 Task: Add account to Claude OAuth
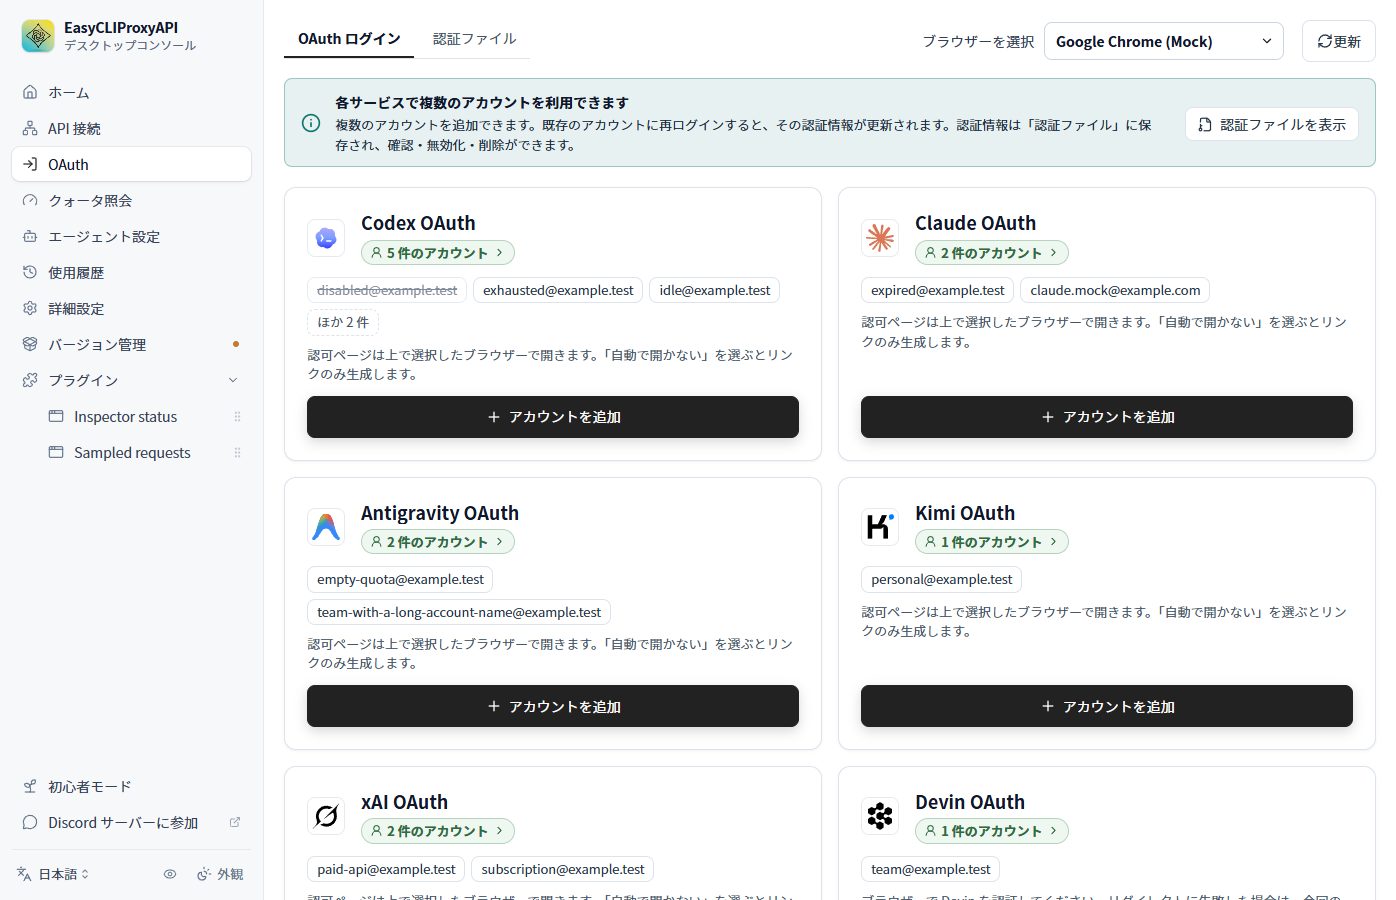1107,417
